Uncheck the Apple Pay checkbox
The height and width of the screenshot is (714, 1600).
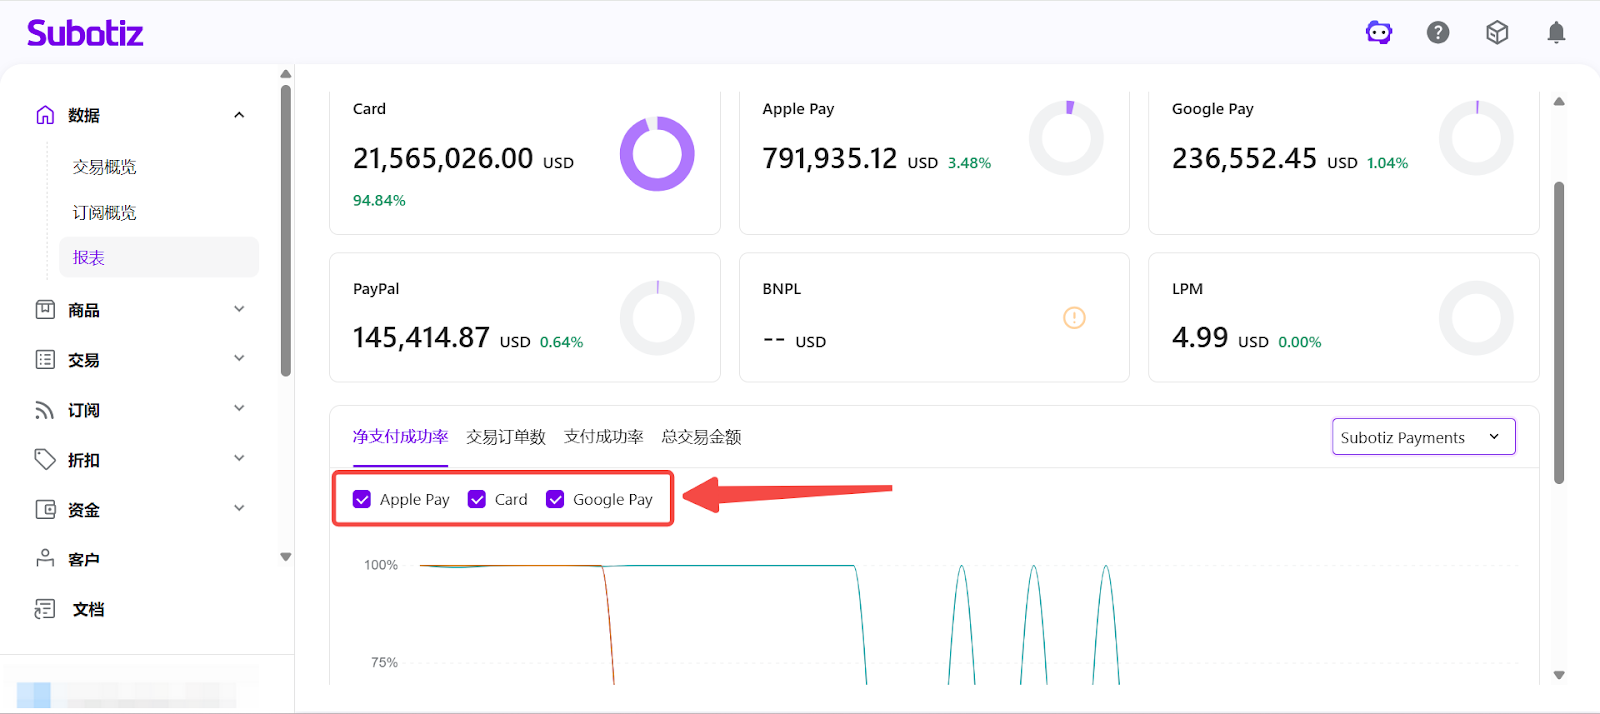click(362, 499)
